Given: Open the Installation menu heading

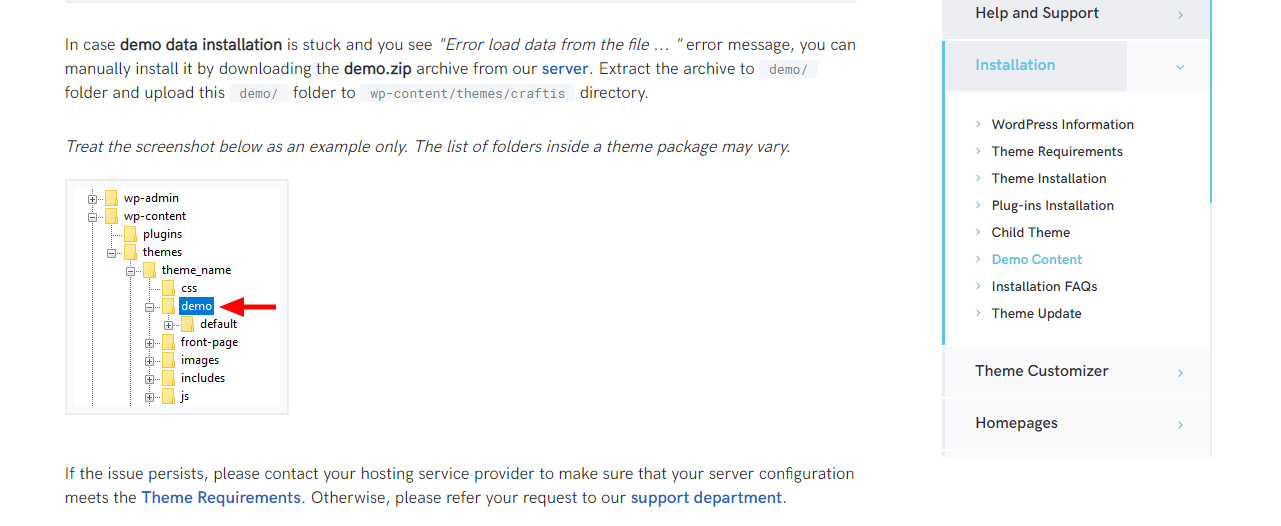Looking at the screenshot, I should (1015, 65).
